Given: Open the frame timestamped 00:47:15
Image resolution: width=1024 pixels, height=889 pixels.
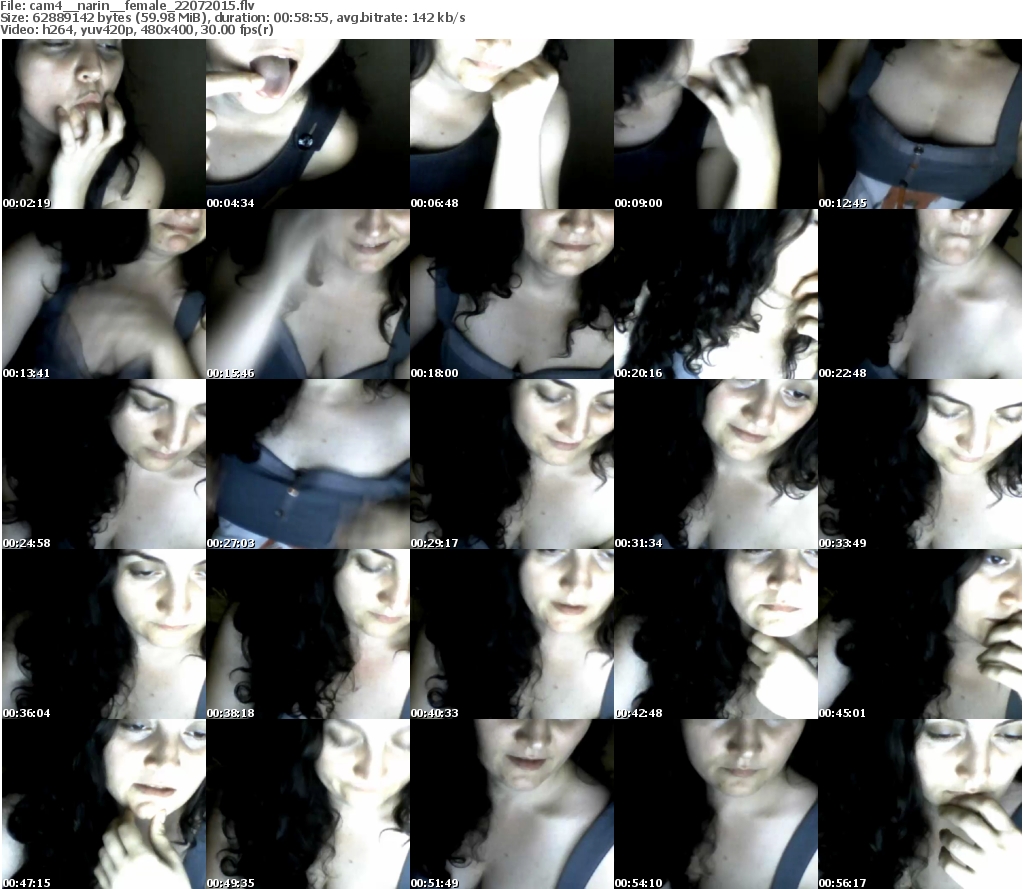Looking at the screenshot, I should click(x=104, y=803).
